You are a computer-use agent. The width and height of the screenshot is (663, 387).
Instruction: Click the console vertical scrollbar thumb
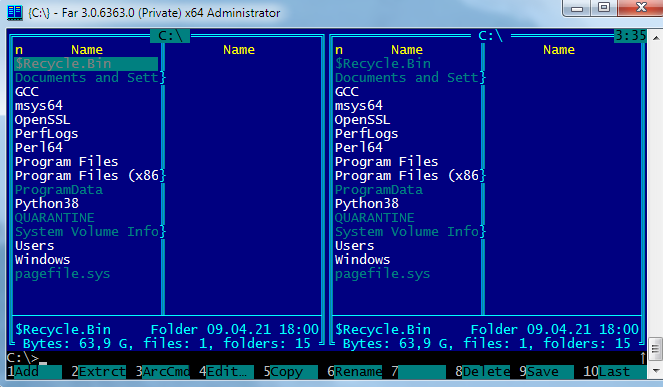click(655, 349)
